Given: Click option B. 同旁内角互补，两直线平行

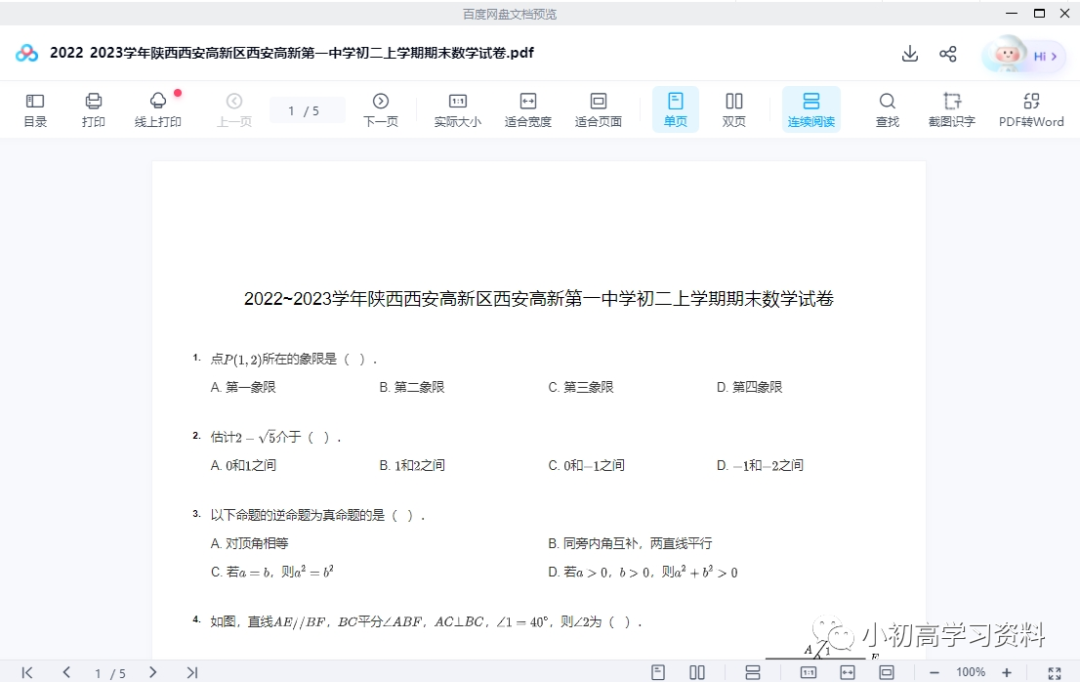Looking at the screenshot, I should click(630, 544).
